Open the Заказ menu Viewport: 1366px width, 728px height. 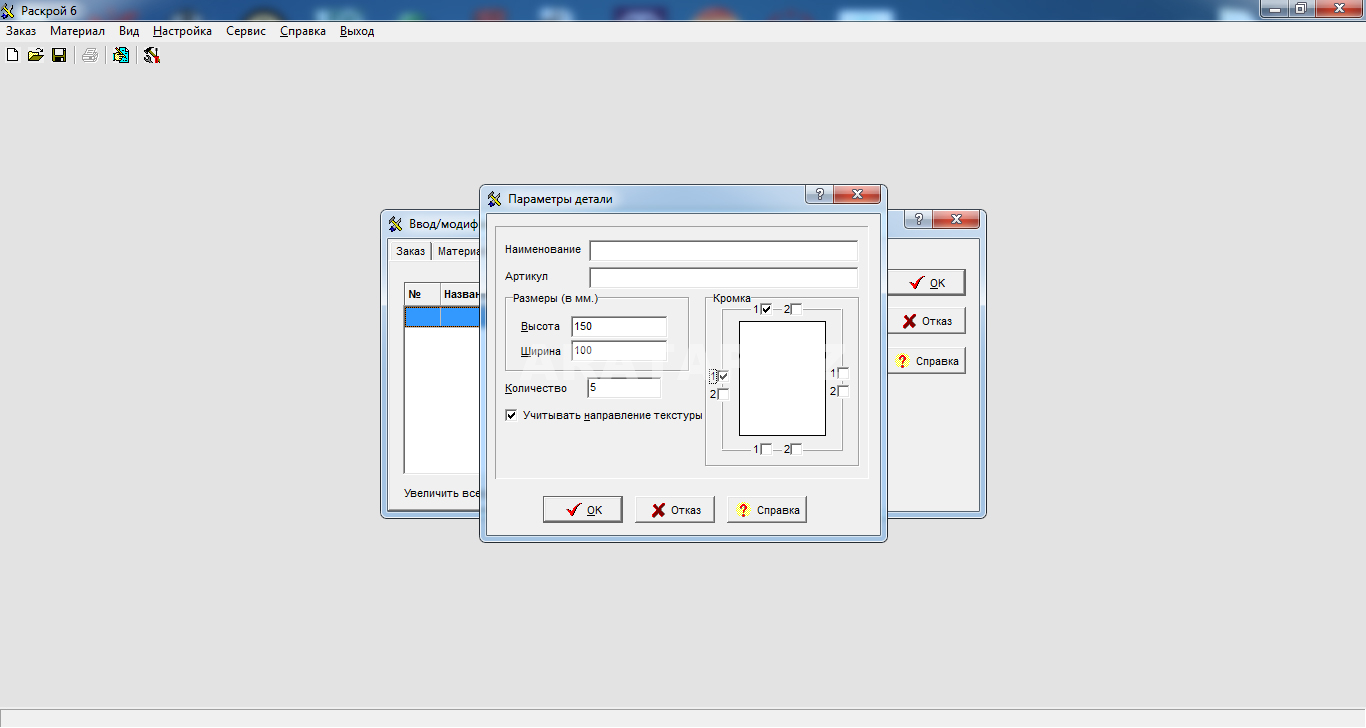(21, 31)
